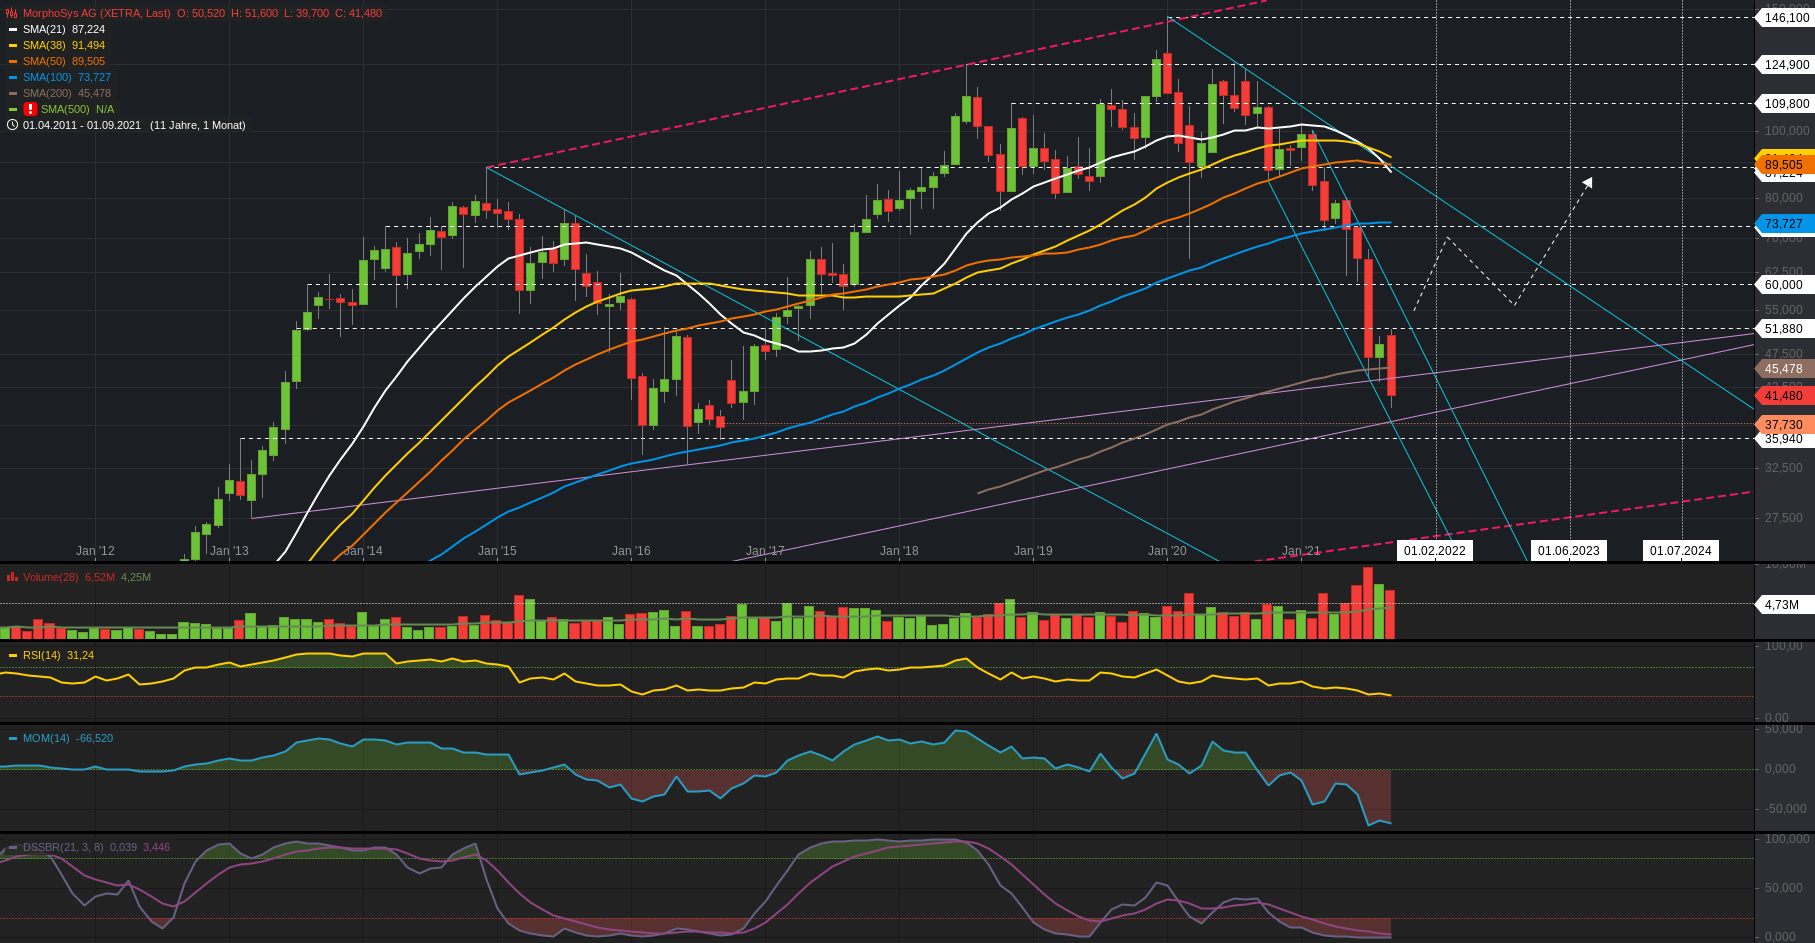Click the yellow SMA(38) color swatch
Screen dimensions: 1815x943
[x=13, y=45]
